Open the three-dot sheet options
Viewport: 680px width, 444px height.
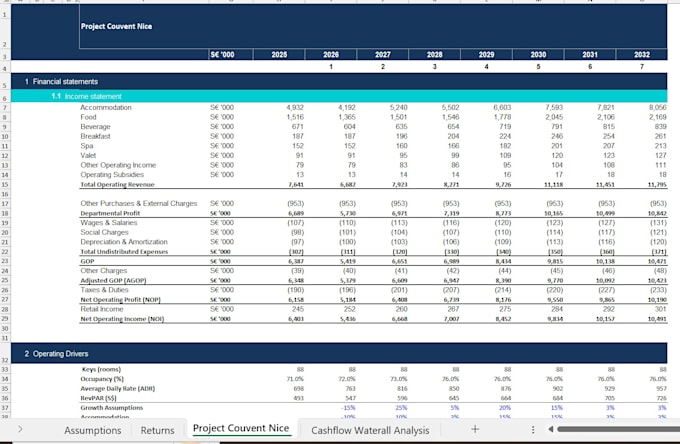(x=533, y=429)
